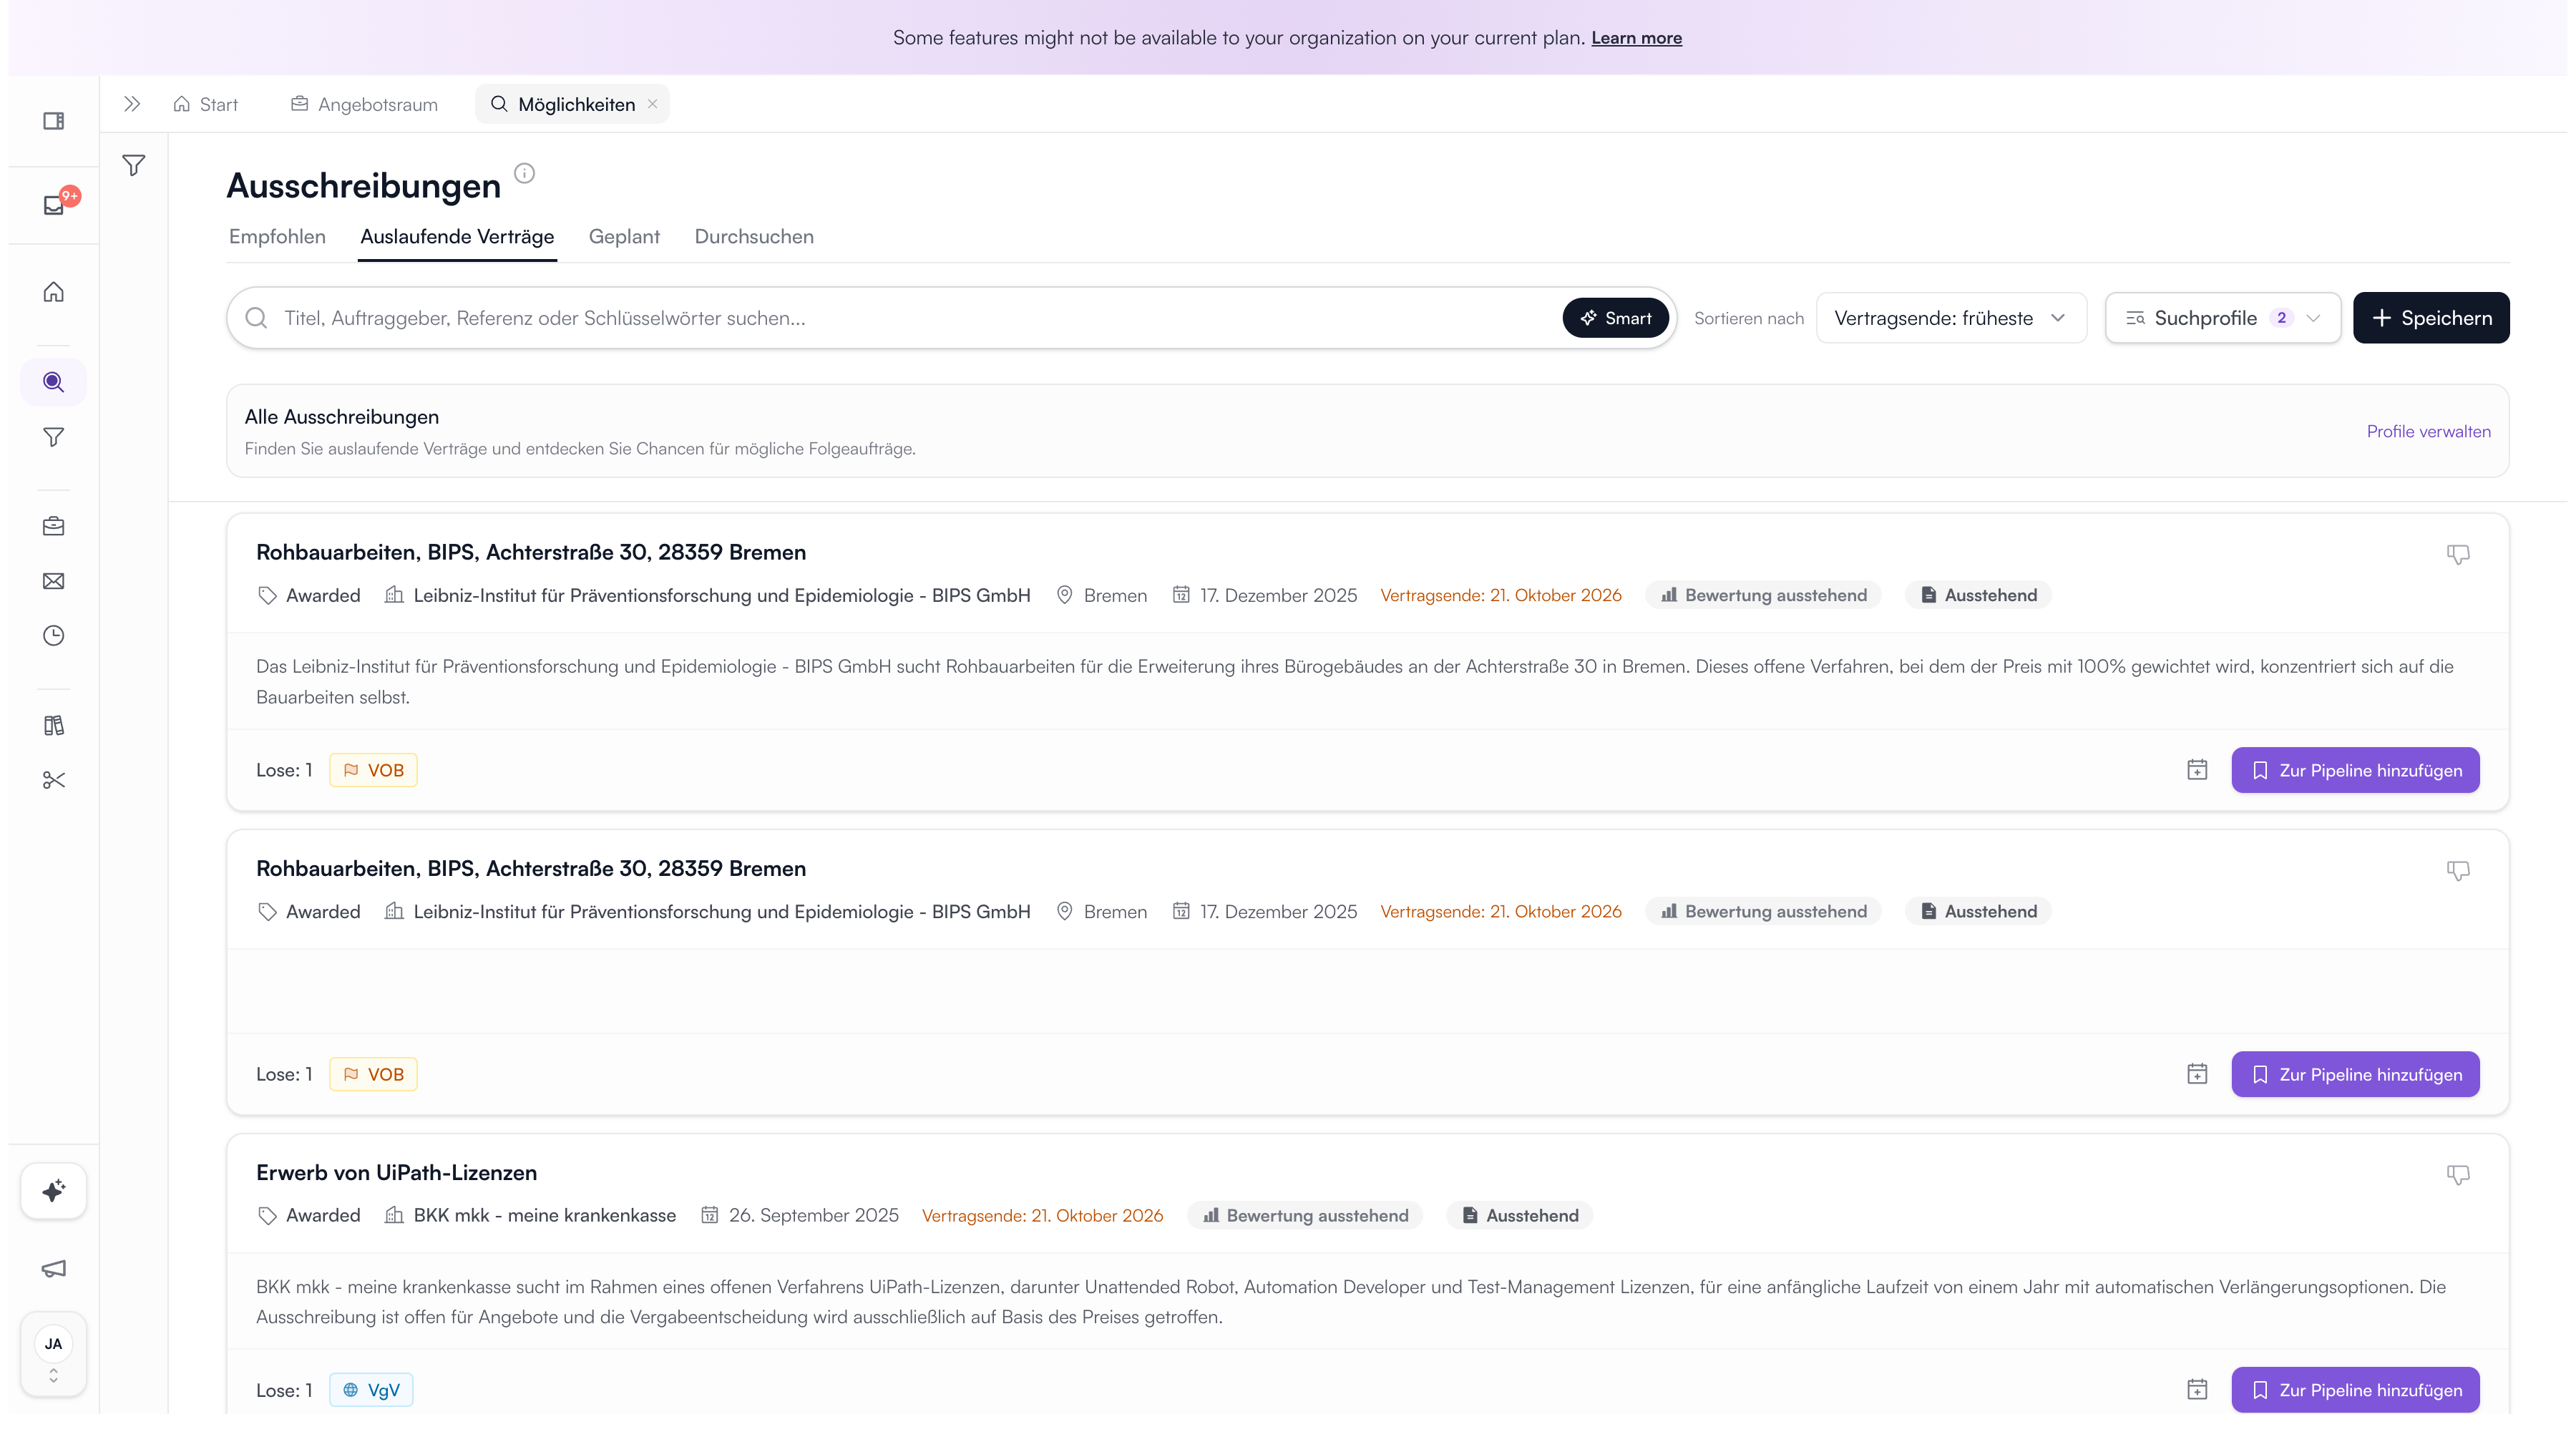Viewport: 2576px width, 1437px height.
Task: Click the VgV tag on UiPath tender
Action: [371, 1390]
